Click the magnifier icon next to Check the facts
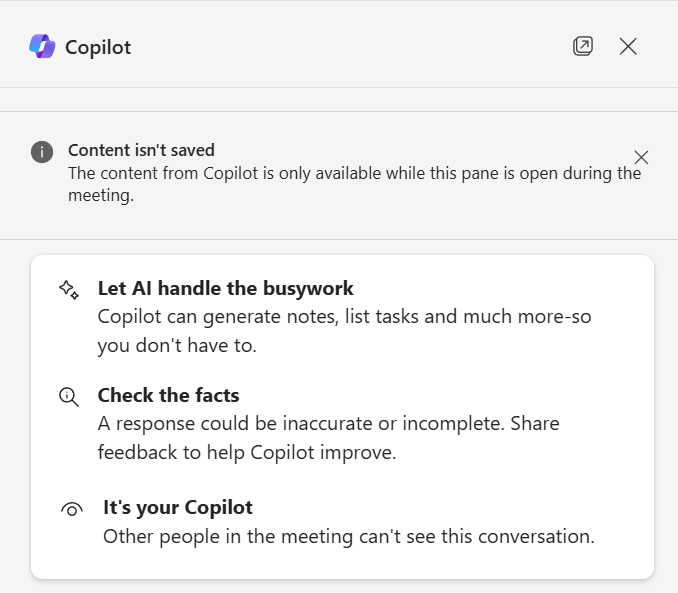 (69, 397)
